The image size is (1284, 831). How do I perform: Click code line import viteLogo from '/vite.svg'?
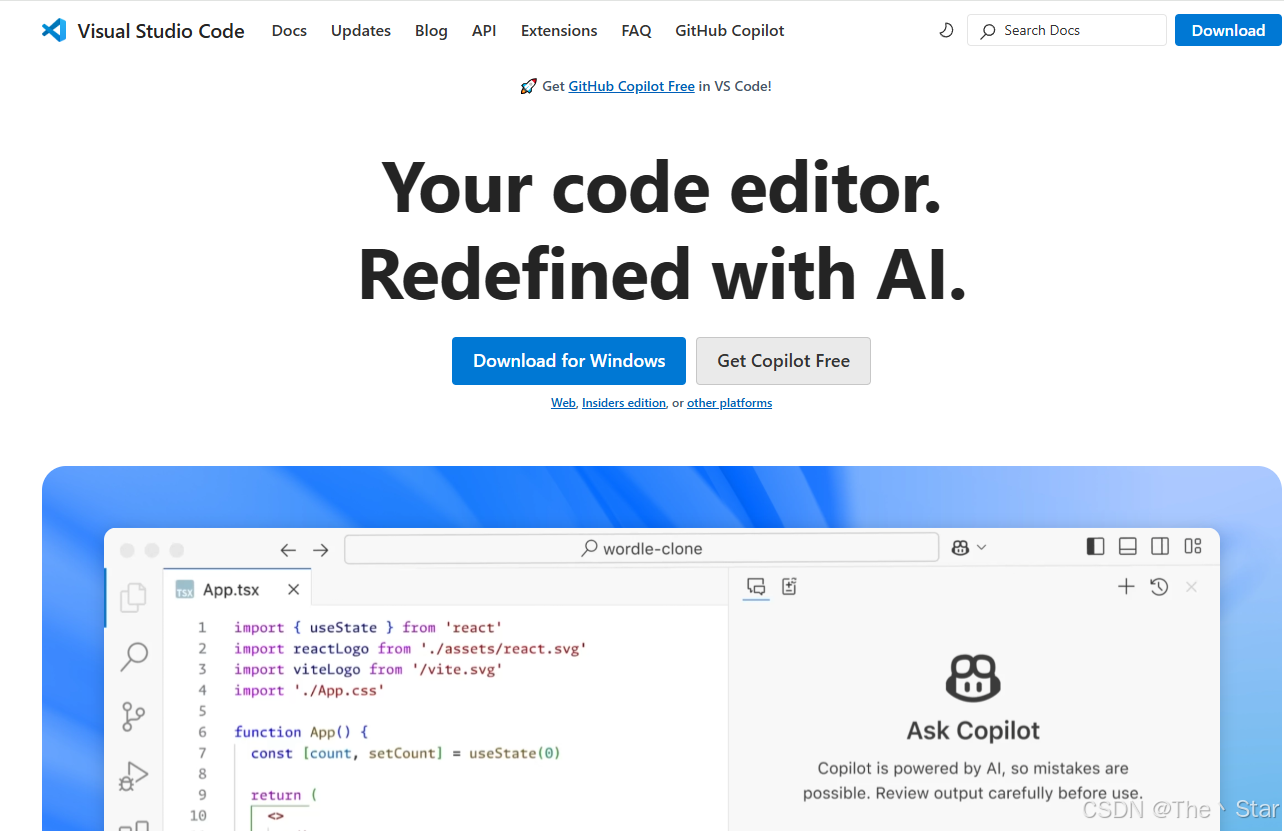coord(368,670)
